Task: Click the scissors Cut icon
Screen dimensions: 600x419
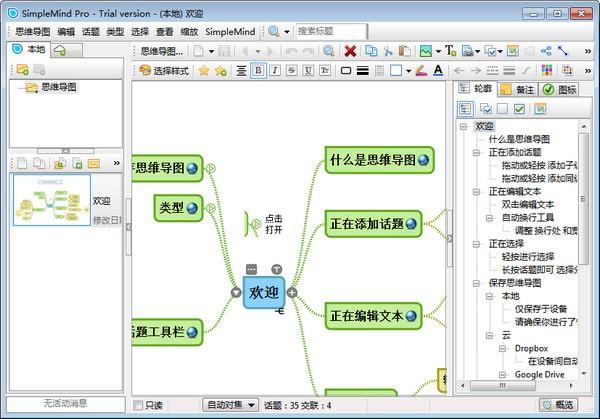Action: [x=388, y=51]
